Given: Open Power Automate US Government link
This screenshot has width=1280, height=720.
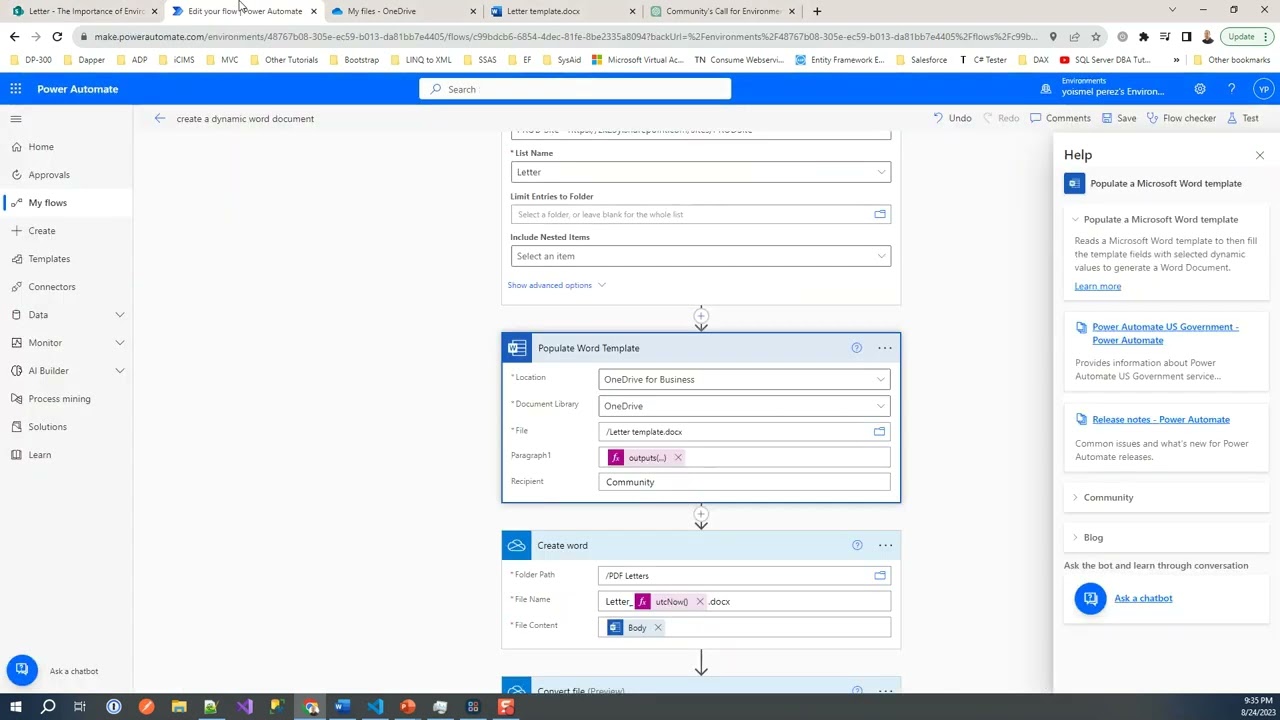Looking at the screenshot, I should pyautogui.click(x=1165, y=333).
